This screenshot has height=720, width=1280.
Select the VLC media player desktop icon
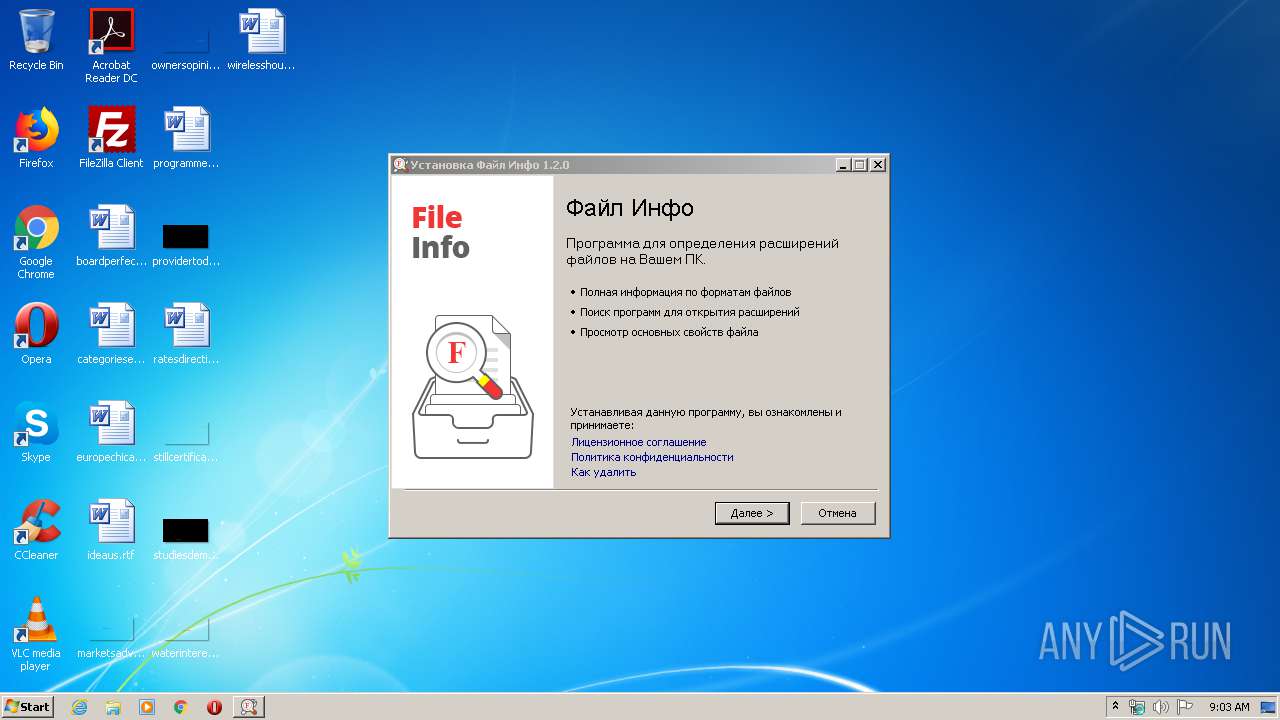[36, 634]
